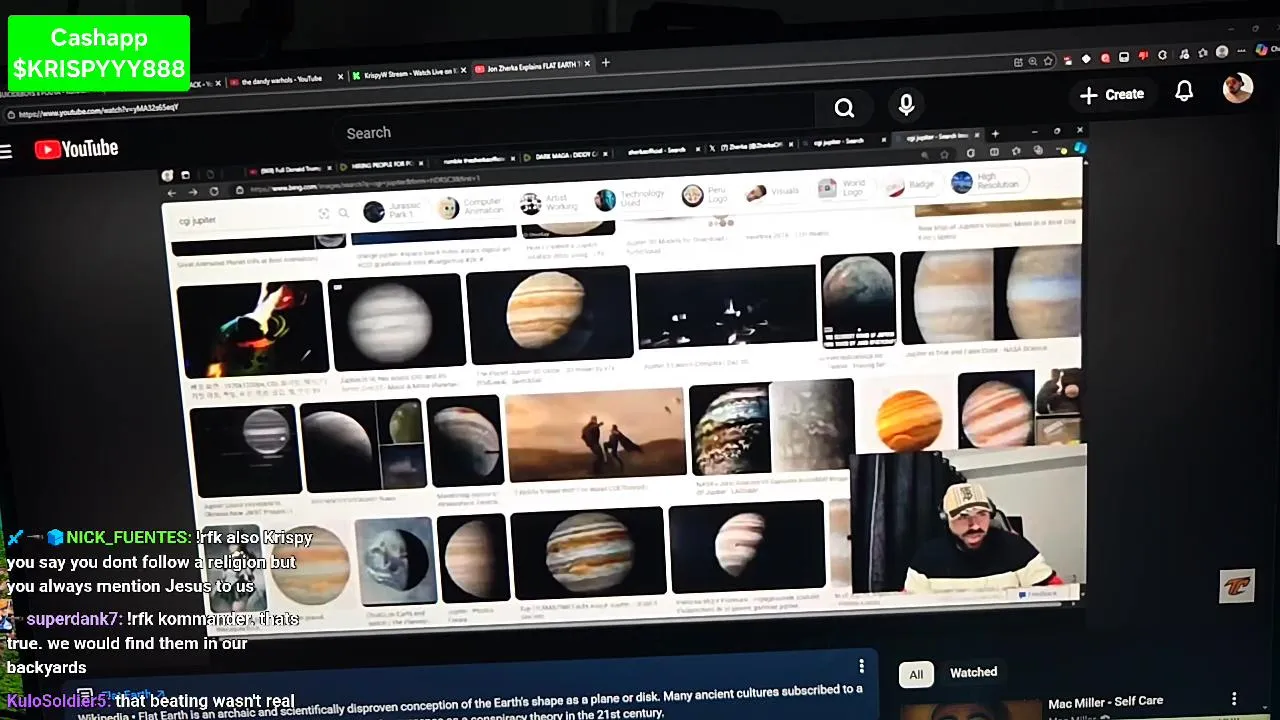Viewport: 1280px width, 720px height.
Task: Select the All filter chip
Action: coord(916,674)
